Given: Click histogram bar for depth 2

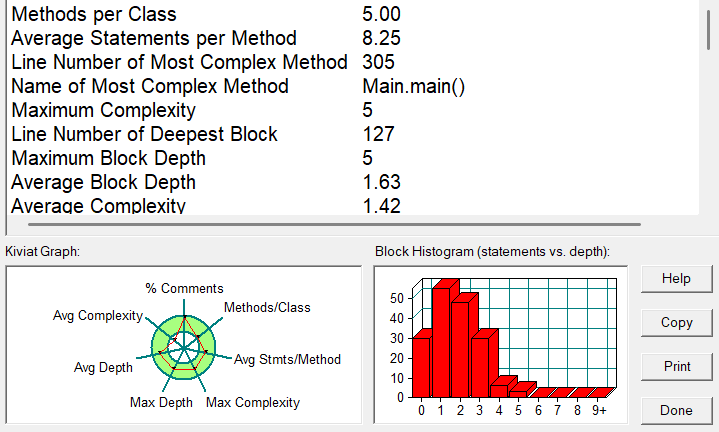Looking at the screenshot, I should [x=460, y=349].
